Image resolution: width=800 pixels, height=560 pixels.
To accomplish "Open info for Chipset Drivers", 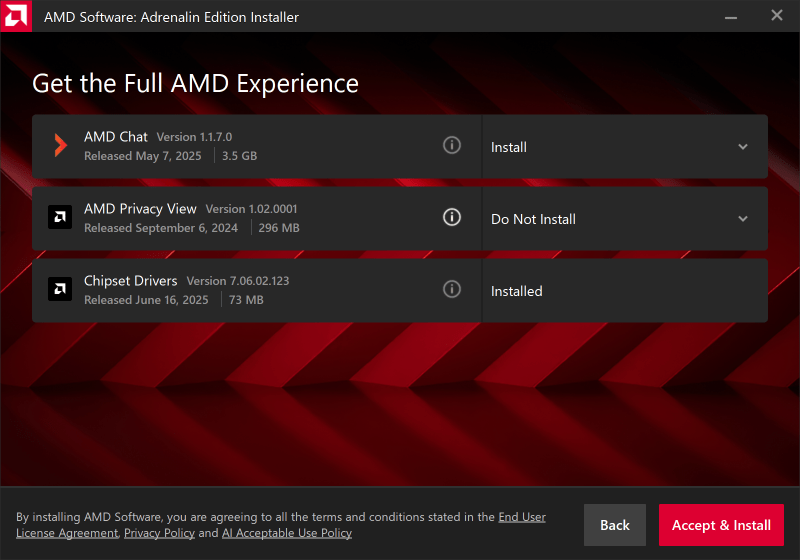I will click(452, 289).
